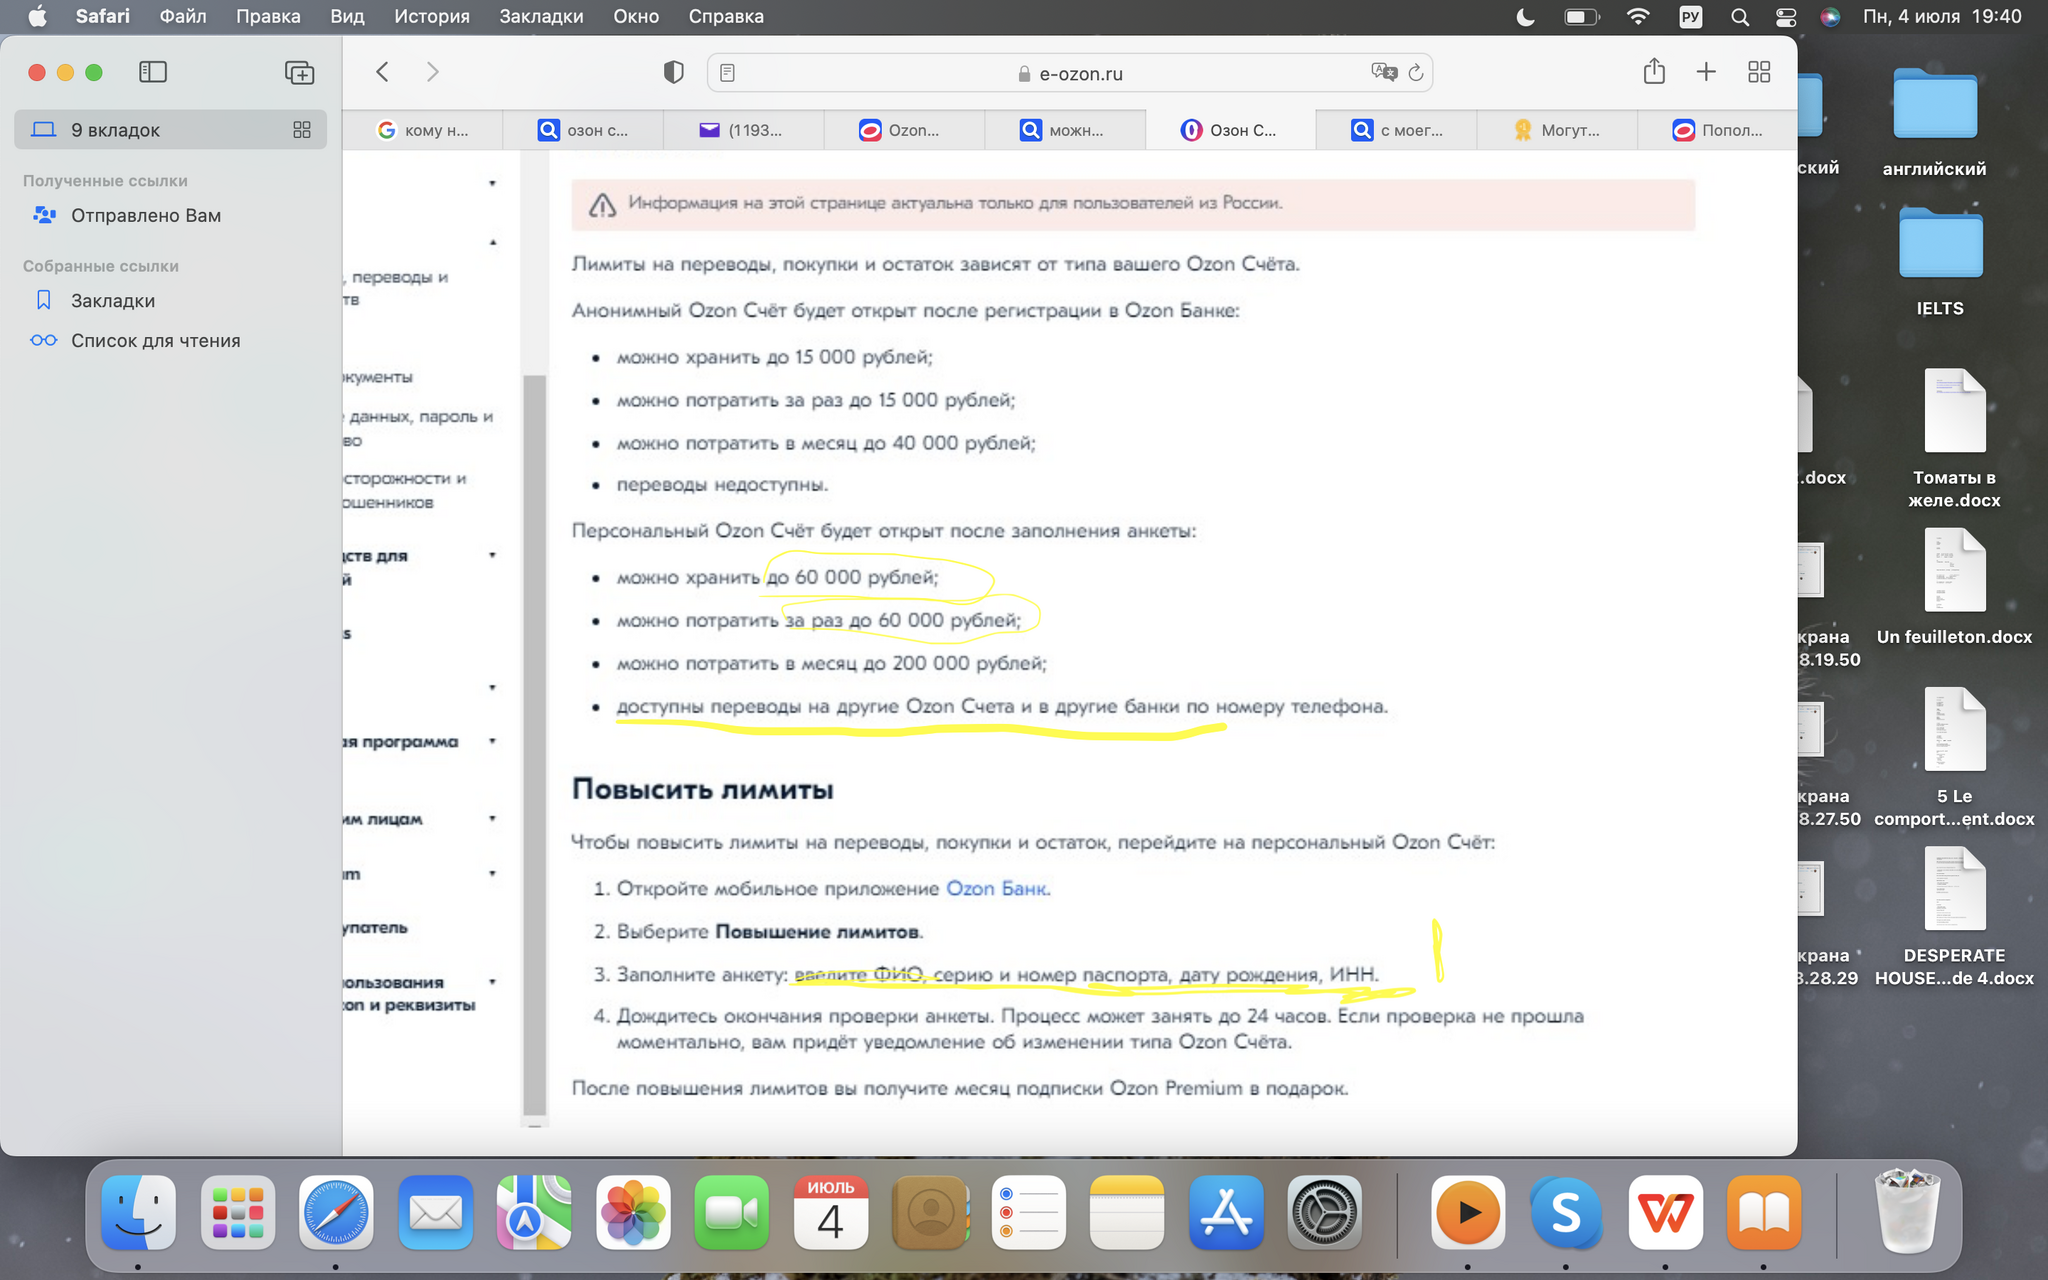Expand the ...ств для section arrow
Viewport: 2048px width, 1280px height.
(x=492, y=555)
